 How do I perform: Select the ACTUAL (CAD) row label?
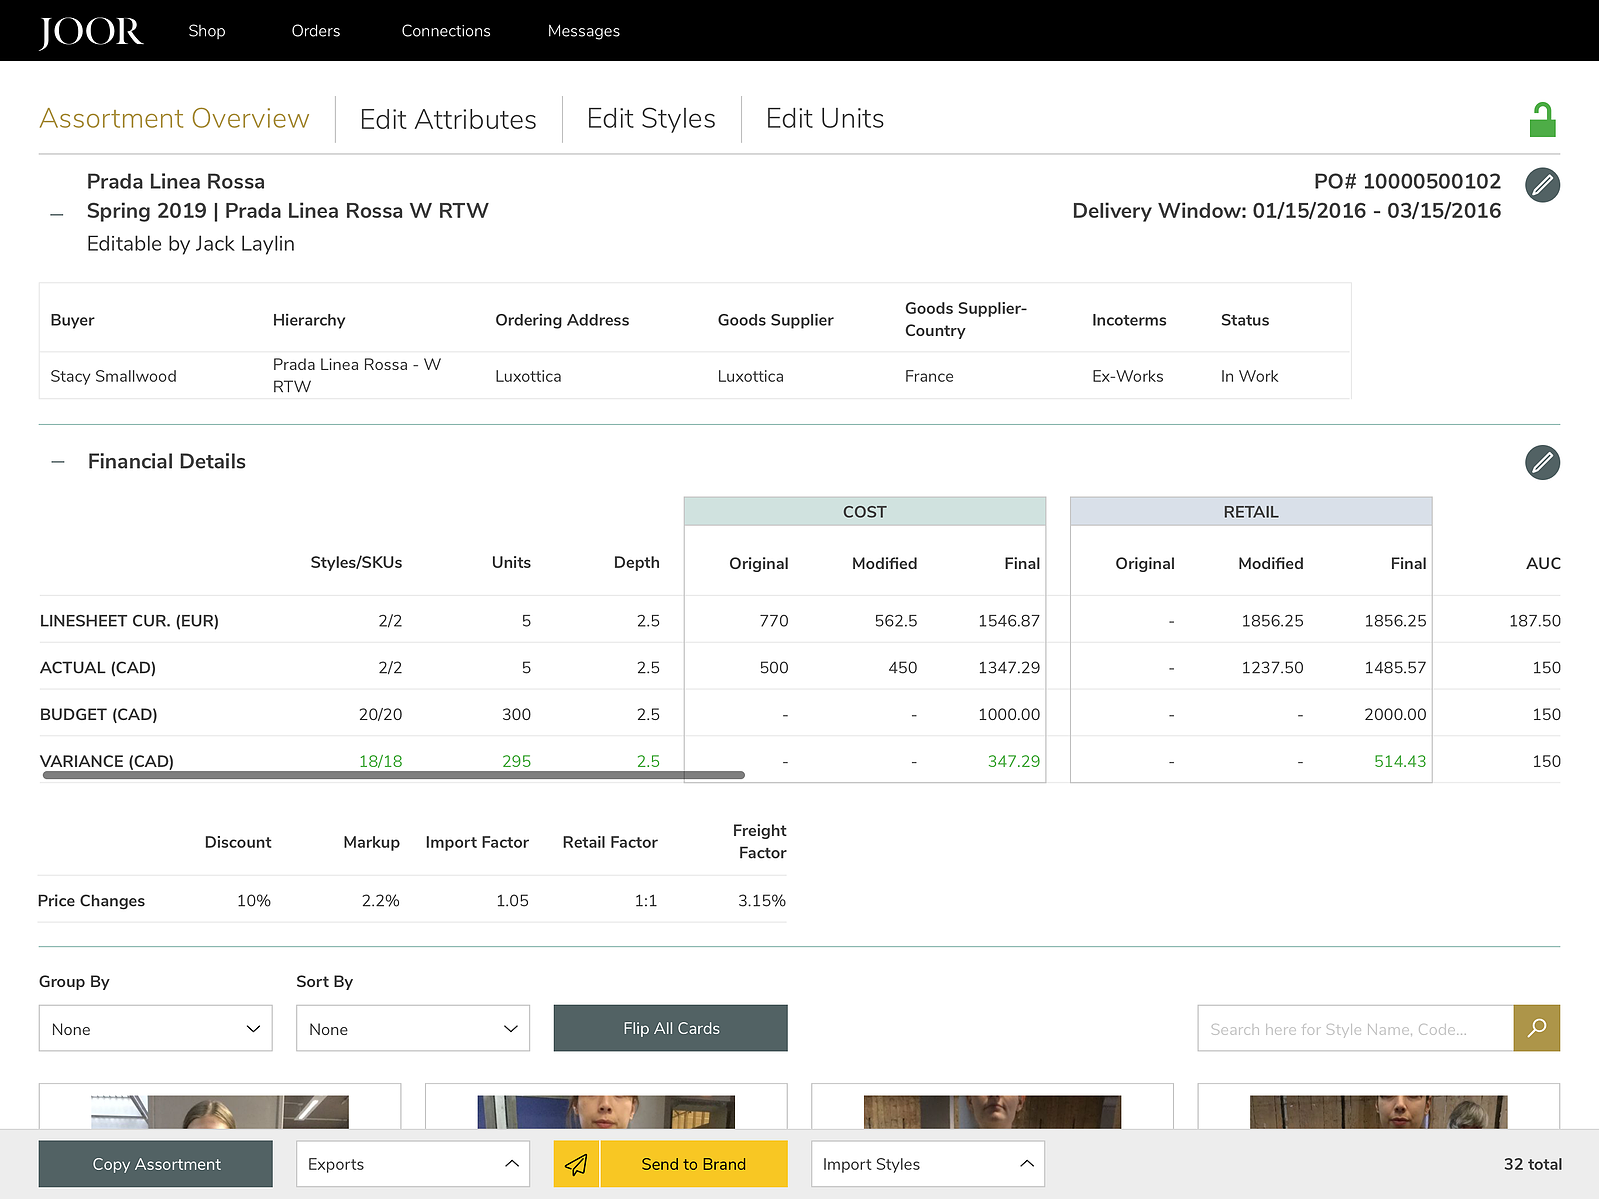point(98,667)
